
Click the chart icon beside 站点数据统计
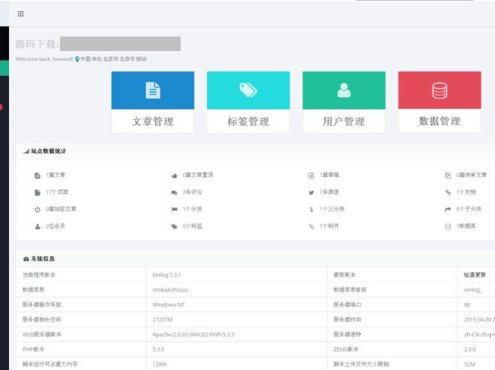click(x=26, y=151)
